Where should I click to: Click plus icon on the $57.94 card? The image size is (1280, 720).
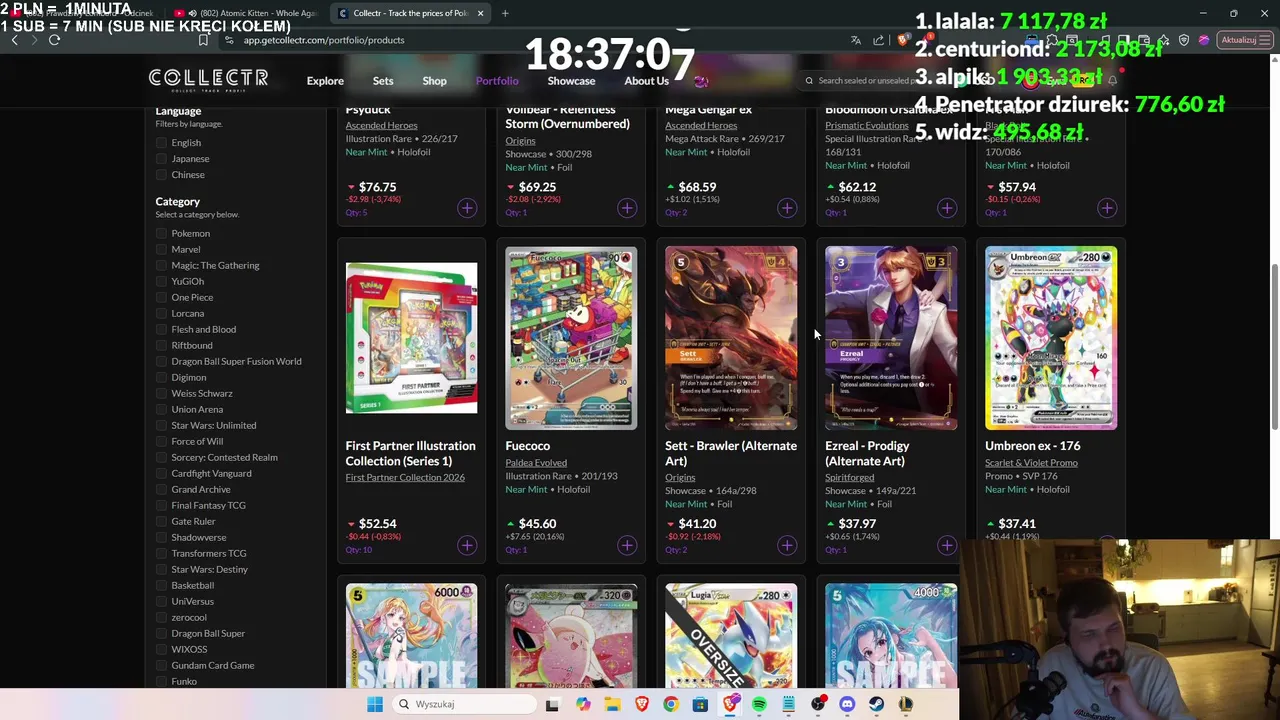(x=1107, y=208)
